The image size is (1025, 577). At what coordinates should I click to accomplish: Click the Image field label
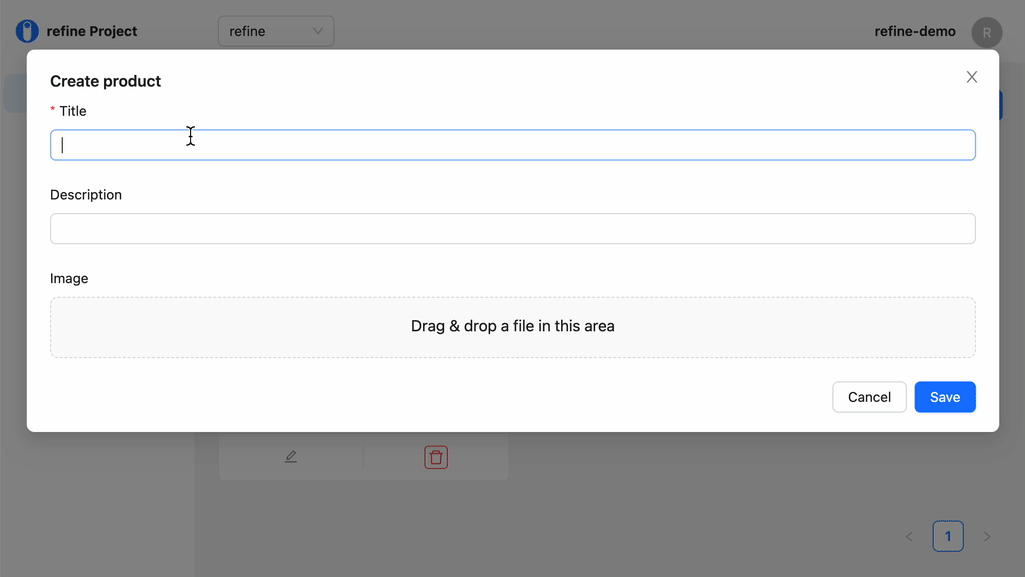click(x=69, y=278)
